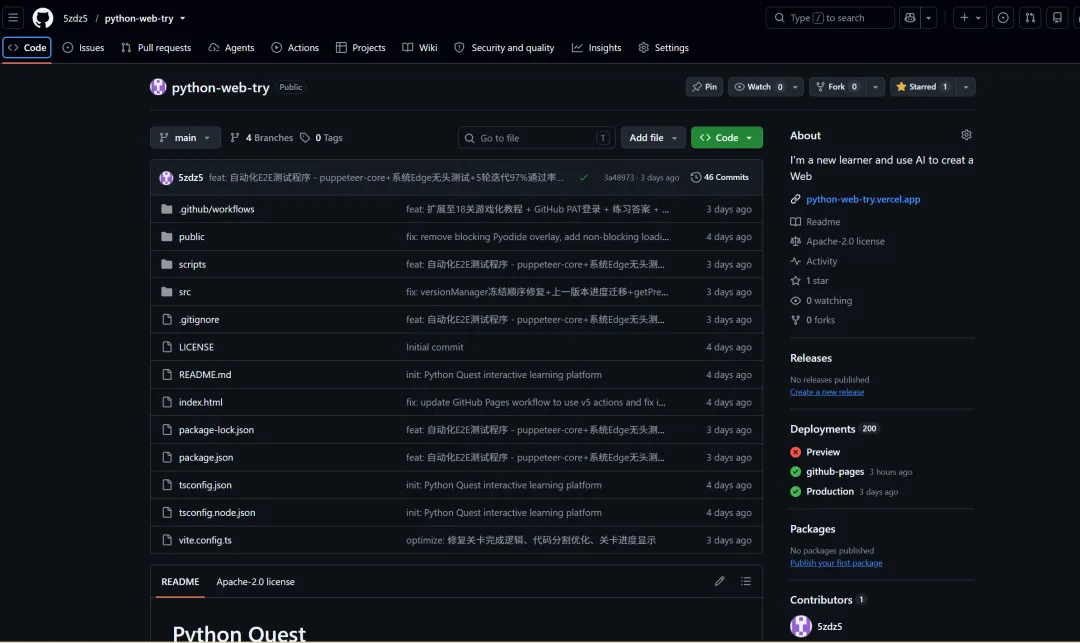Viewport: 1080px width, 643px height.
Task: View 0 Tags
Action: [x=321, y=138]
